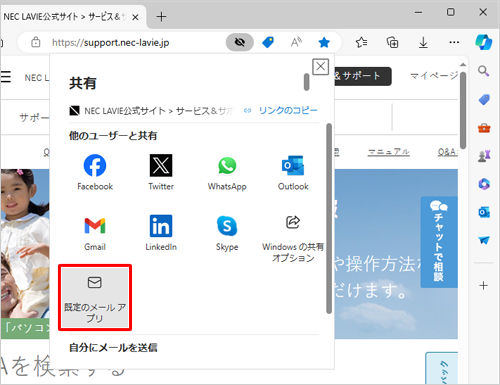This screenshot has width=500, height=385.
Task: Click 自分にメールを送信 section label
Action: point(113,348)
